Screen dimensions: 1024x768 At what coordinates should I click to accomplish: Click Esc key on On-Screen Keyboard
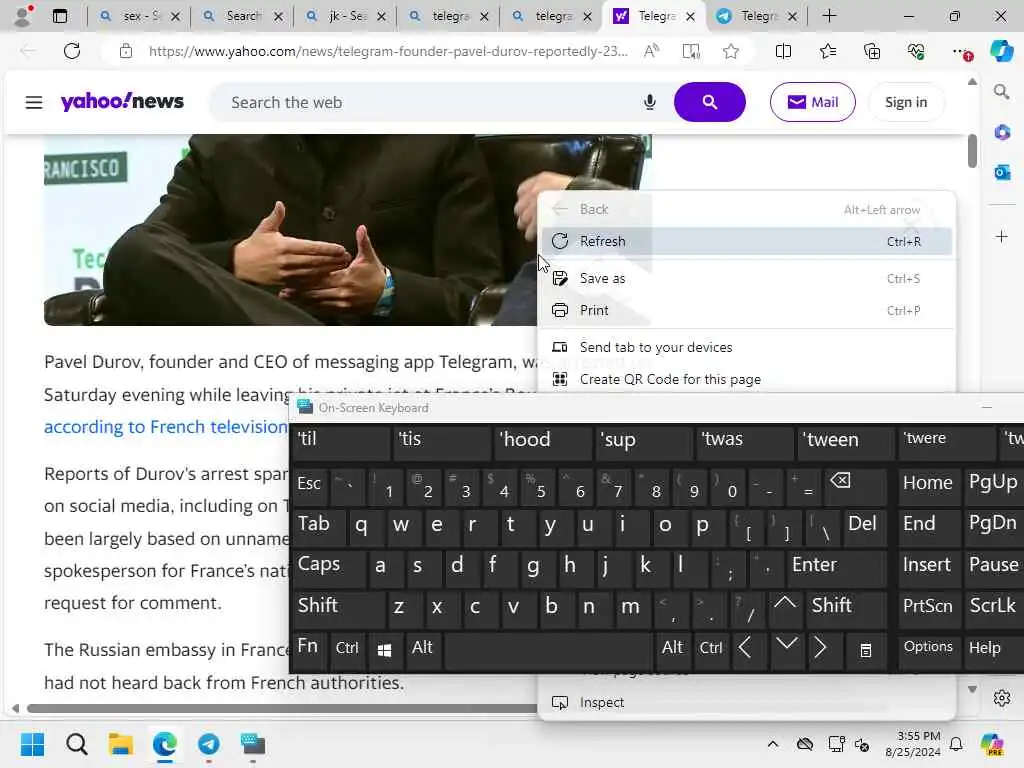pos(310,486)
